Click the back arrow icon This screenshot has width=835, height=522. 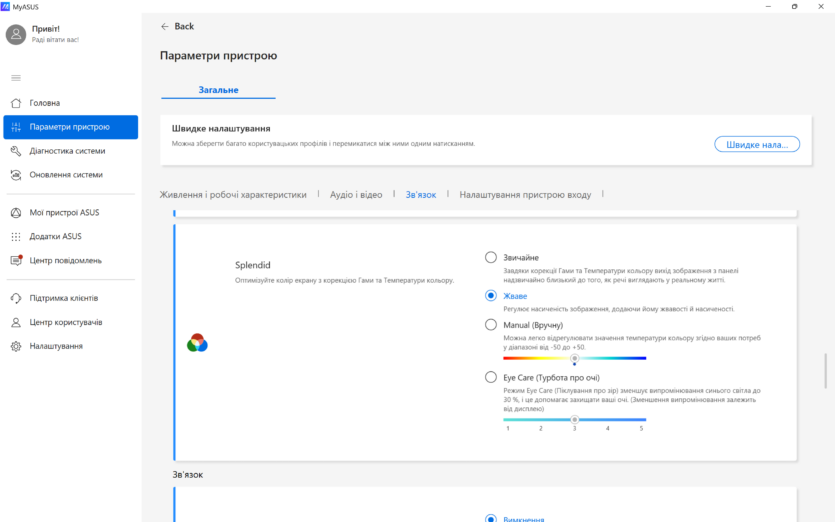click(165, 26)
